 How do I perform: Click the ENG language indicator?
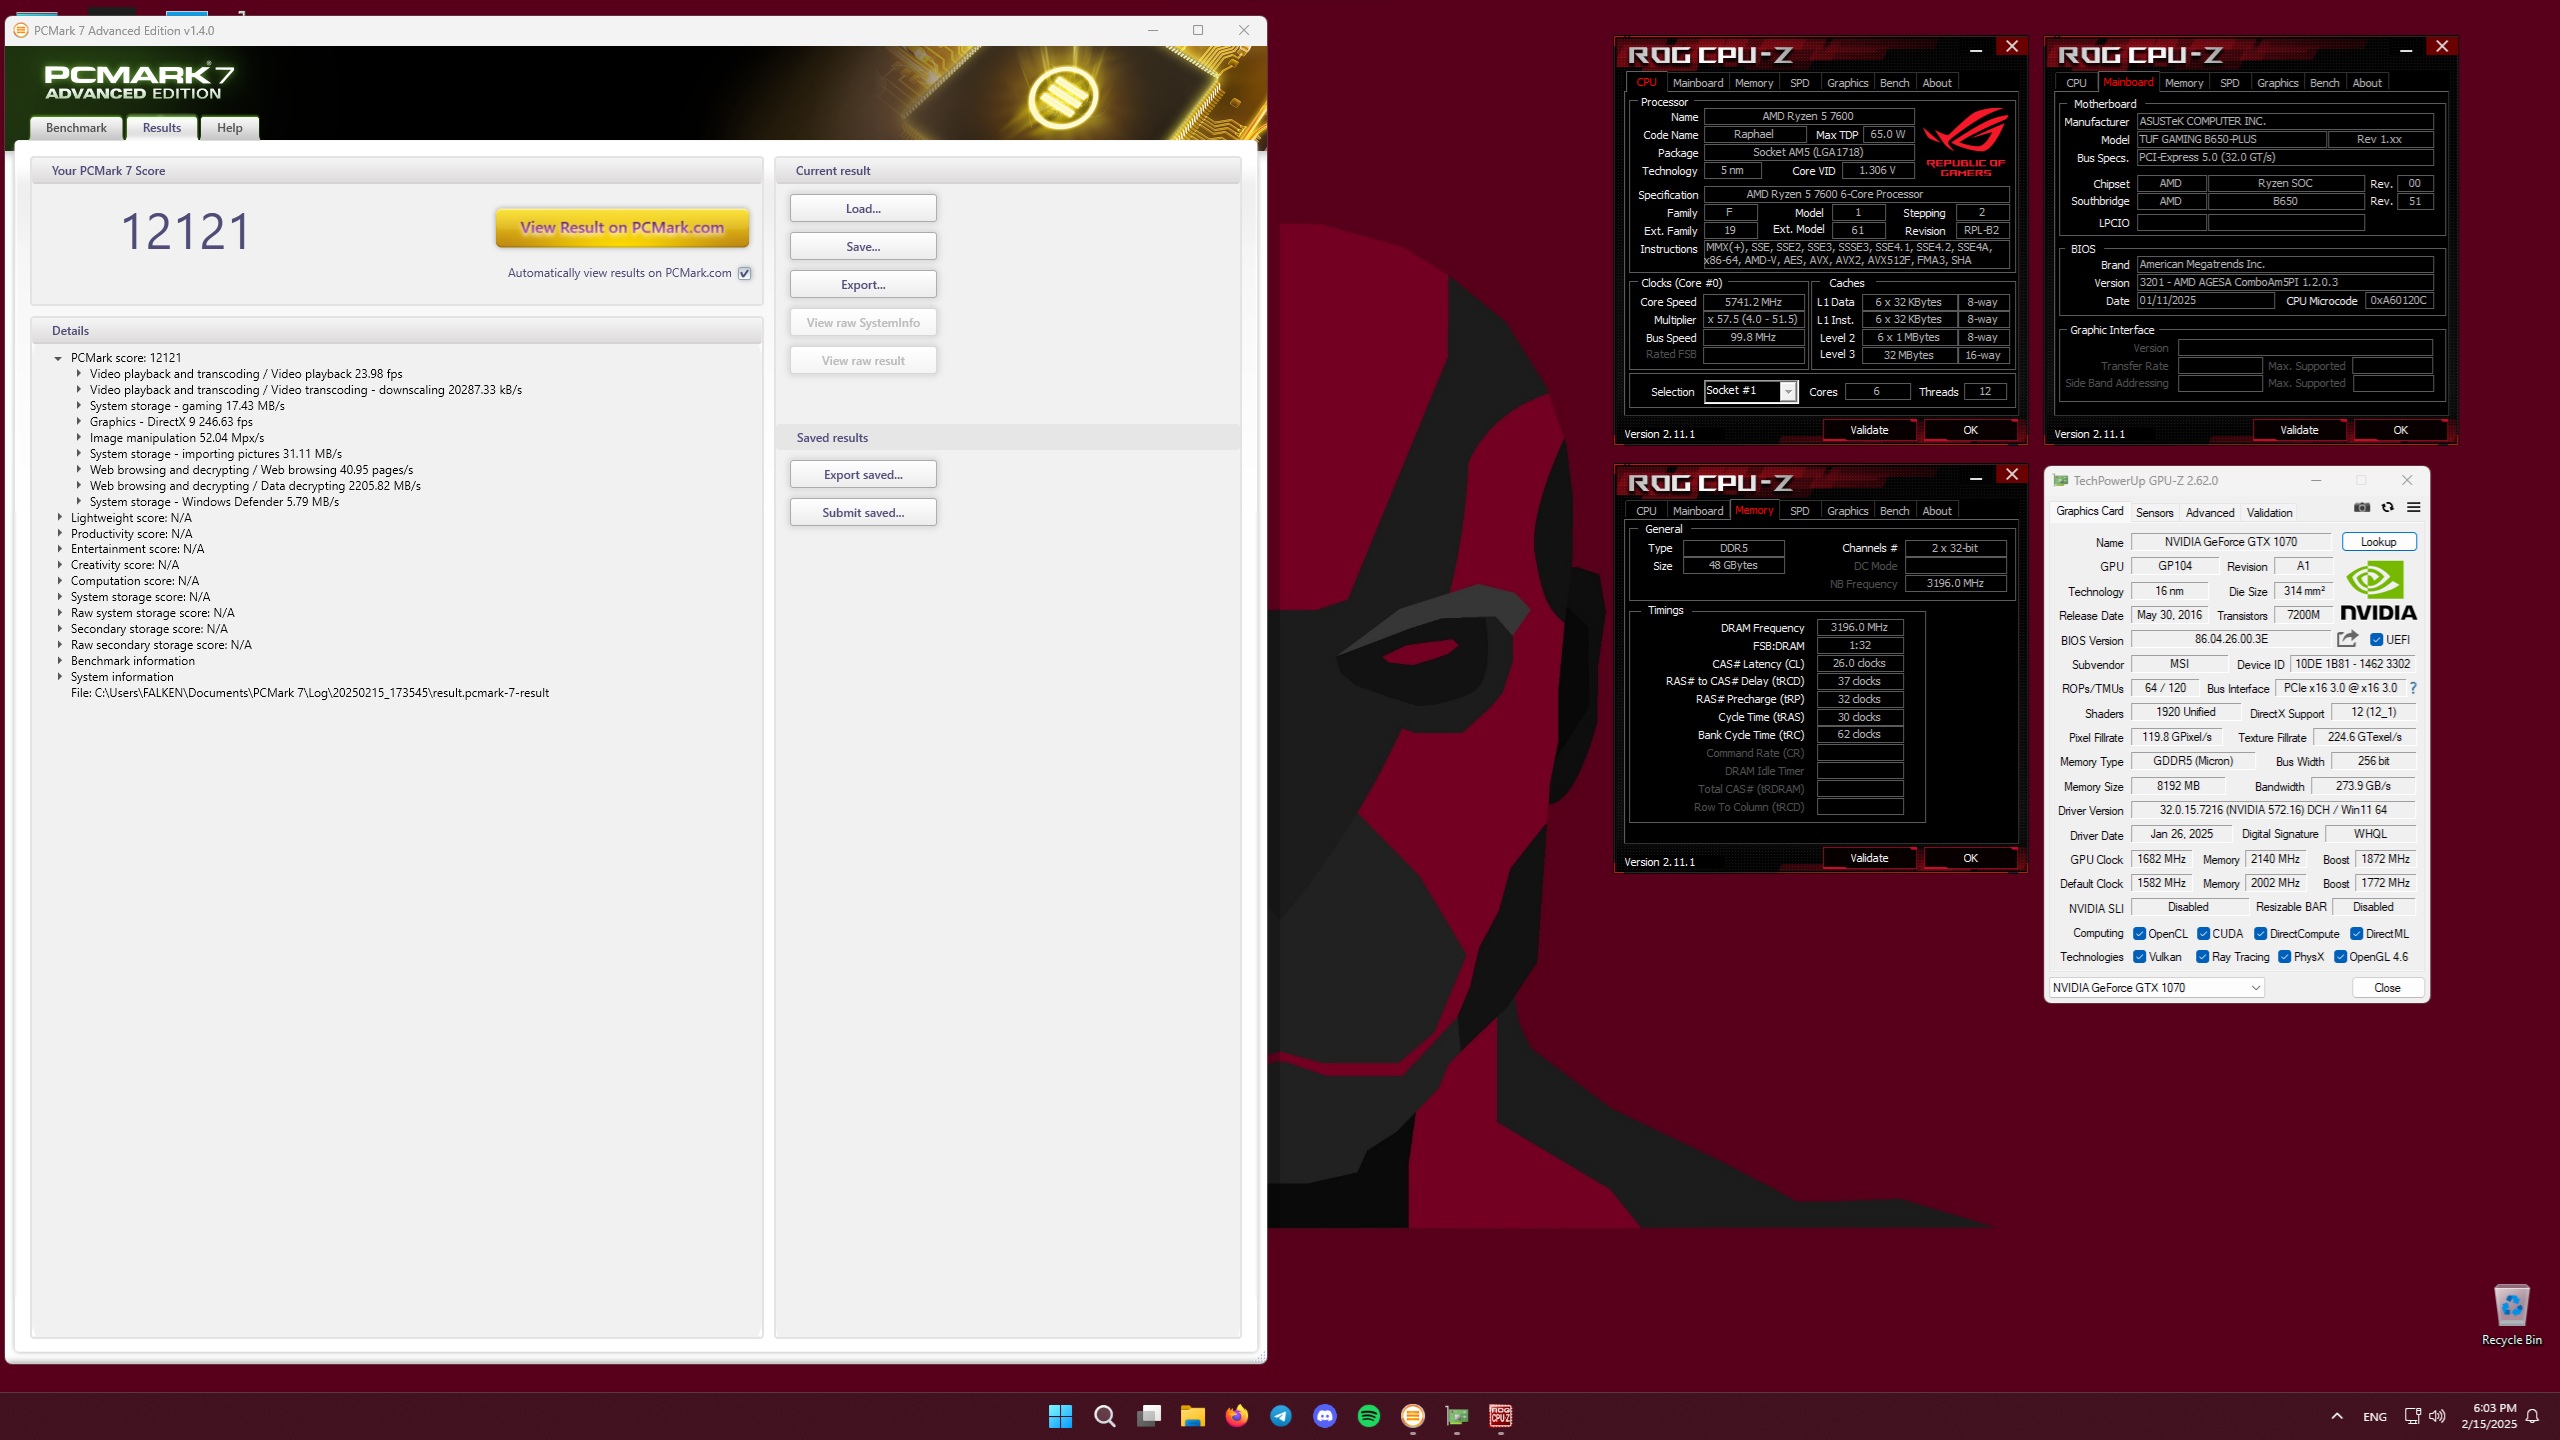pyautogui.click(x=2375, y=1417)
